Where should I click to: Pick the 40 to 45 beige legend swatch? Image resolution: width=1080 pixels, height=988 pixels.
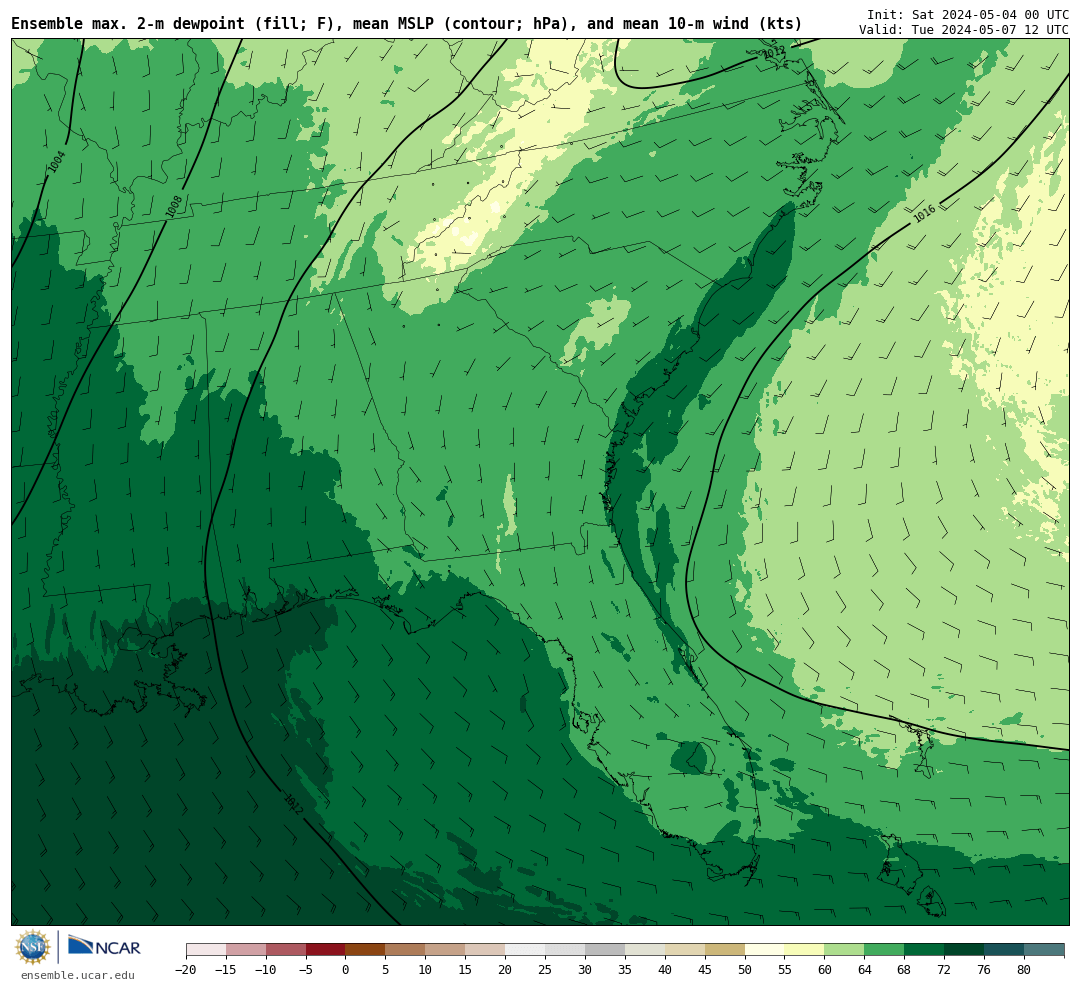pos(685,950)
